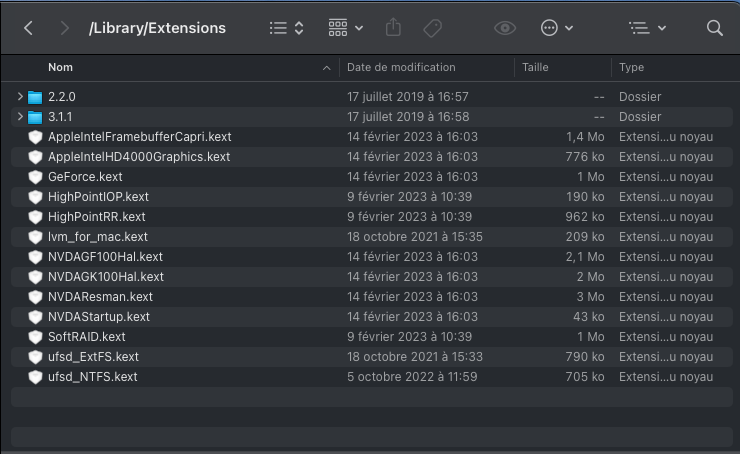This screenshot has height=454, width=740.
Task: Select the file name NVDAStartup.kext
Action: 99,317
